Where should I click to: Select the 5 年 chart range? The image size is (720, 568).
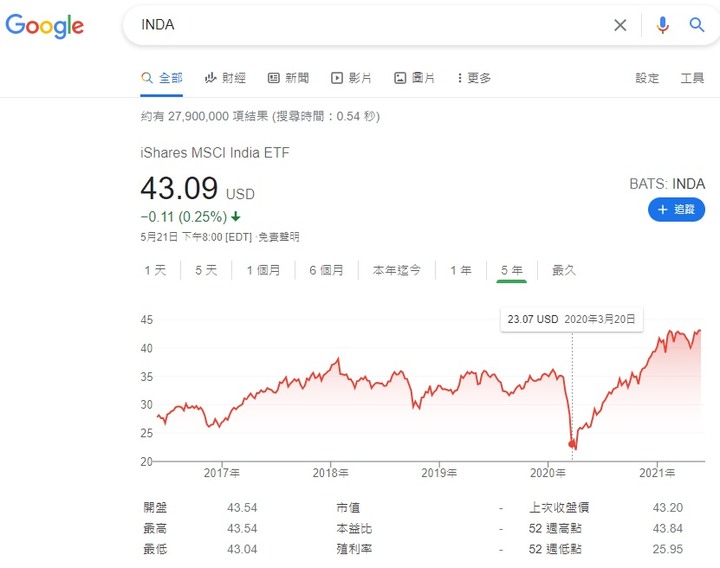[512, 270]
